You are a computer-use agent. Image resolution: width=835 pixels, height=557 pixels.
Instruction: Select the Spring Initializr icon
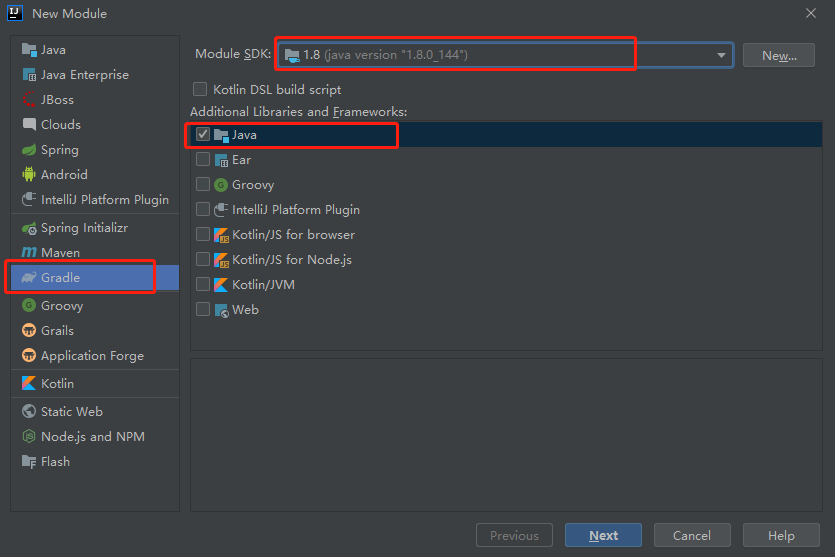(x=29, y=228)
